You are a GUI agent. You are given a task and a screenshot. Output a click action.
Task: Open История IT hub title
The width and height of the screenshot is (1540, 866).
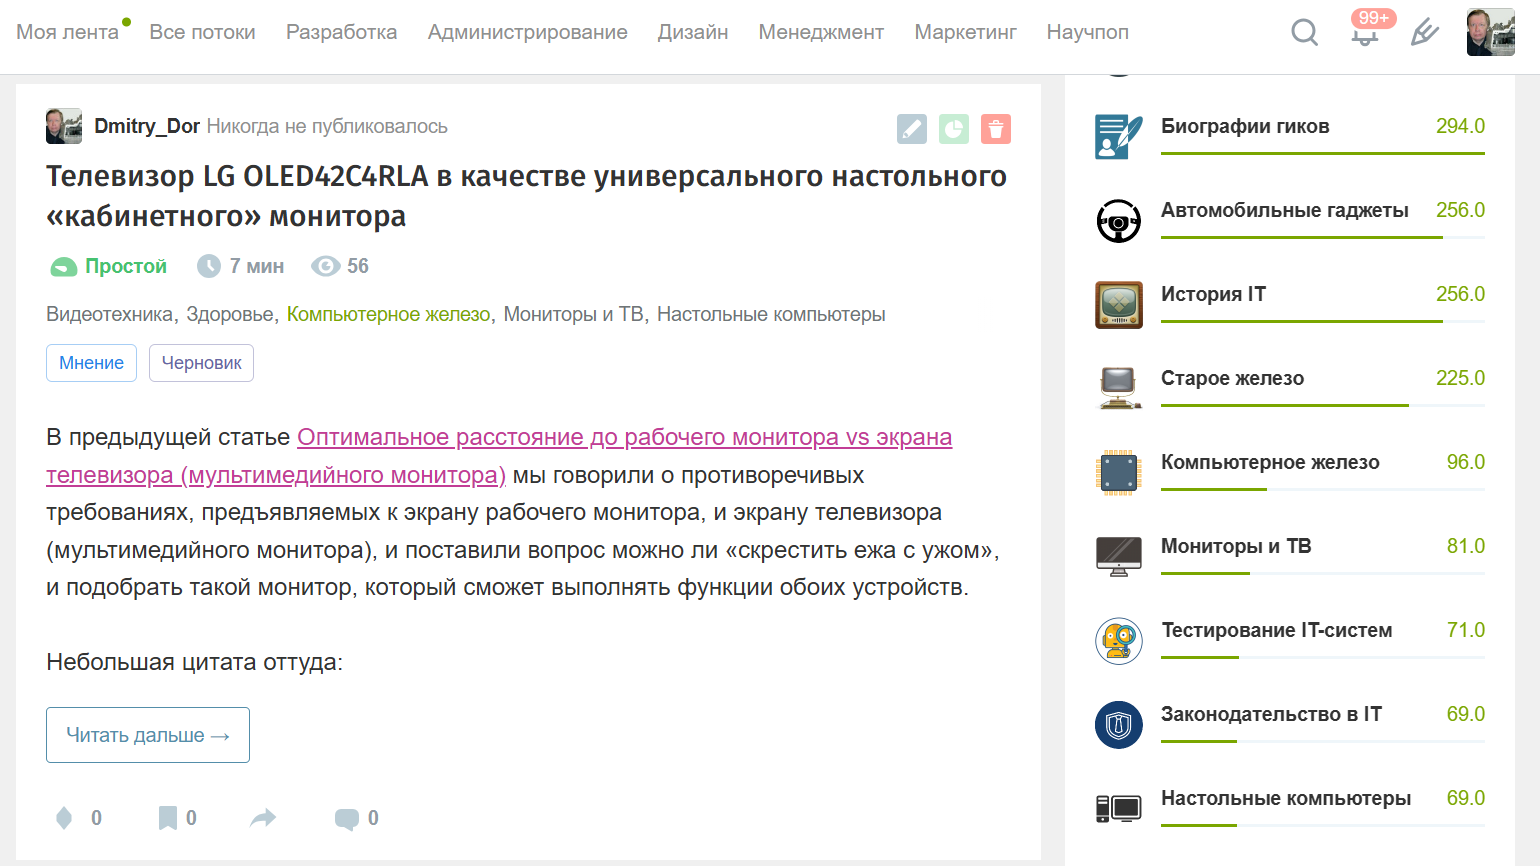click(x=1213, y=294)
